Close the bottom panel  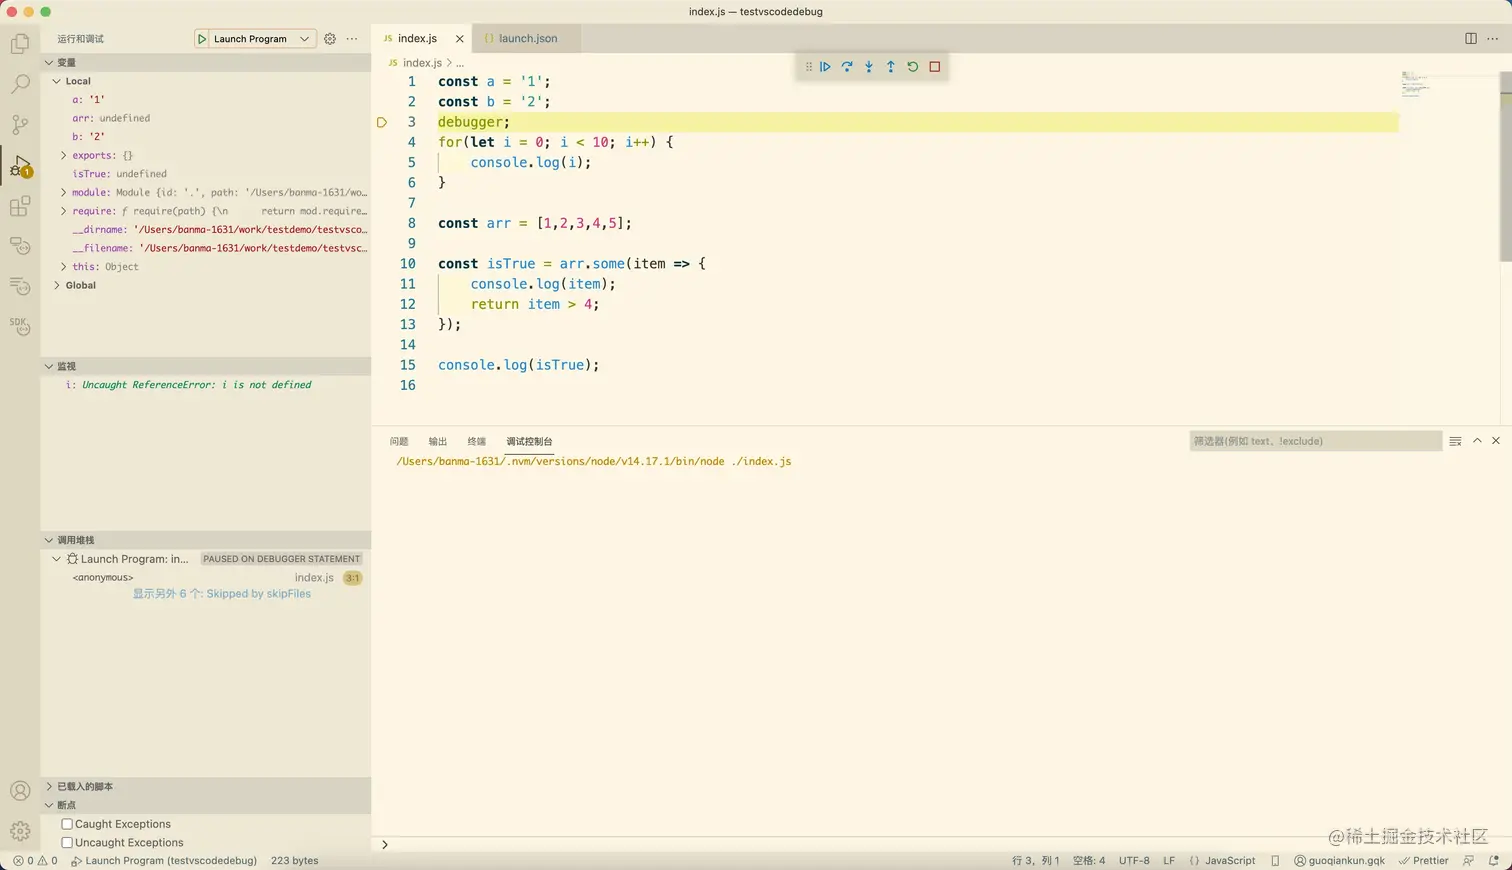coord(1496,441)
